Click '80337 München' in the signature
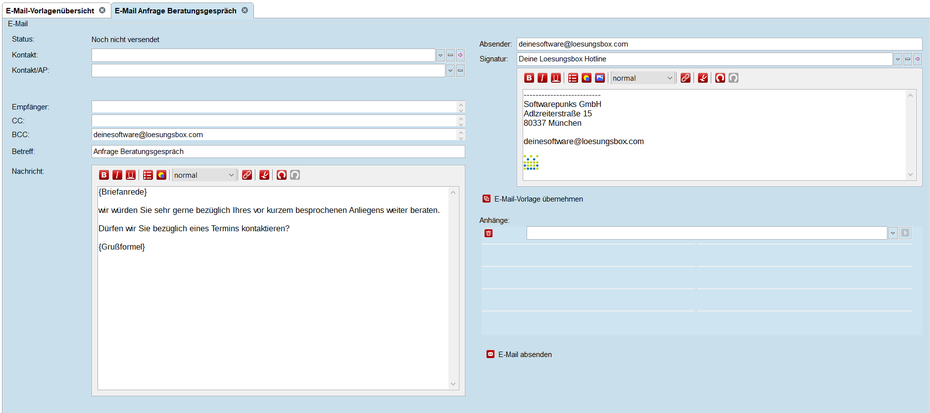This screenshot has width=930, height=413. click(x=552, y=123)
